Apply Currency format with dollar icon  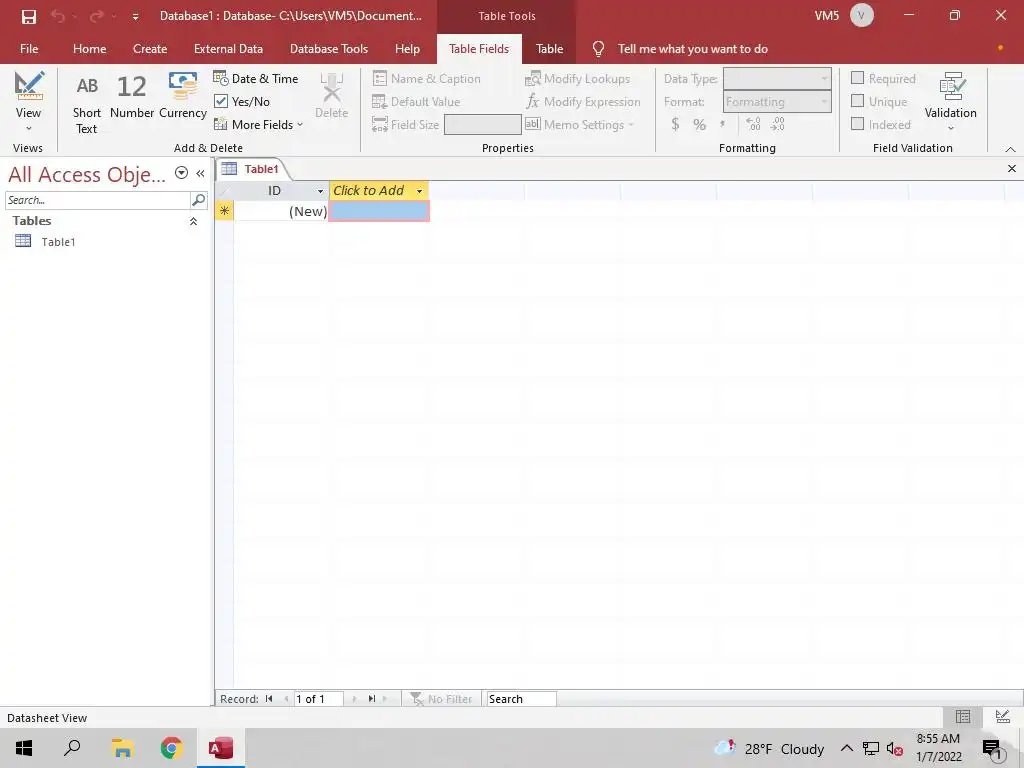pos(675,124)
